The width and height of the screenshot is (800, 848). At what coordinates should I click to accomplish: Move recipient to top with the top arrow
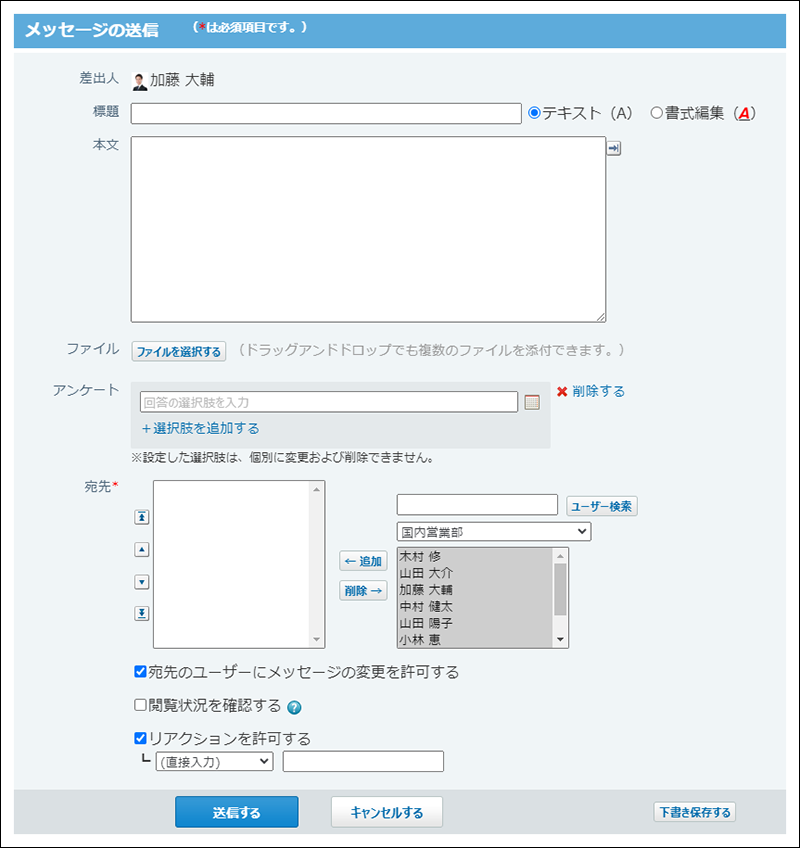142,517
